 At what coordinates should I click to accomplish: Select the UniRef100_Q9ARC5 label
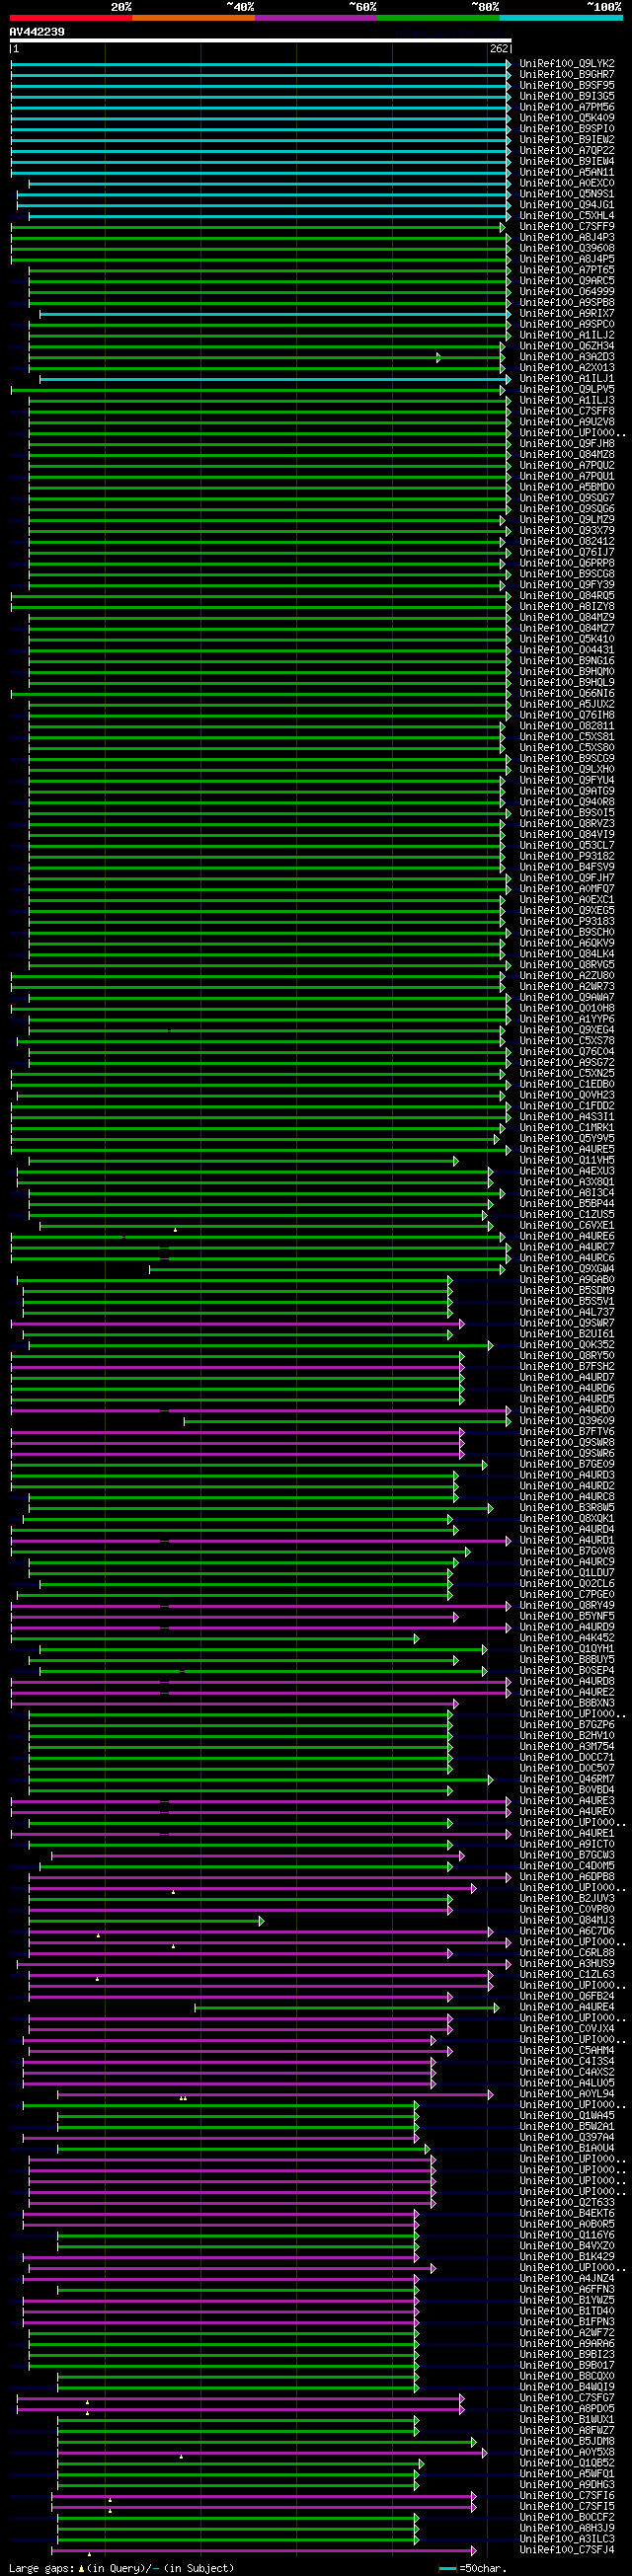click(x=567, y=281)
